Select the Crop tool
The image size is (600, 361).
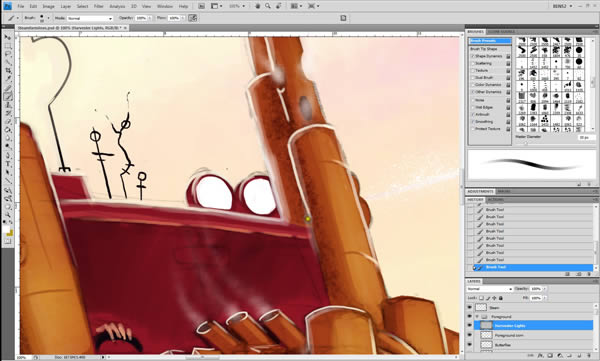(8, 71)
